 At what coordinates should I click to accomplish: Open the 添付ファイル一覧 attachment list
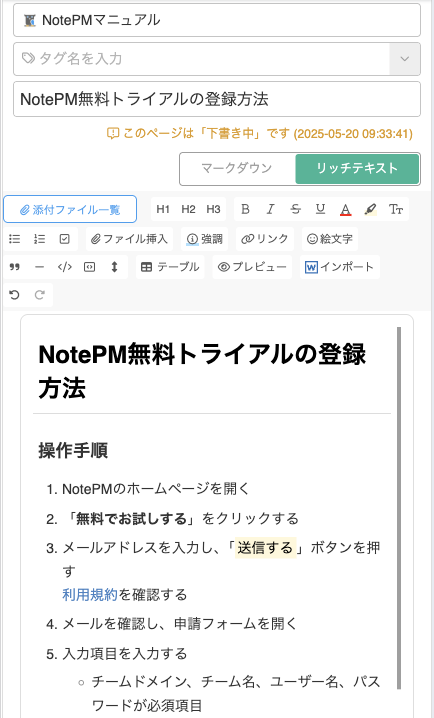[x=70, y=209]
